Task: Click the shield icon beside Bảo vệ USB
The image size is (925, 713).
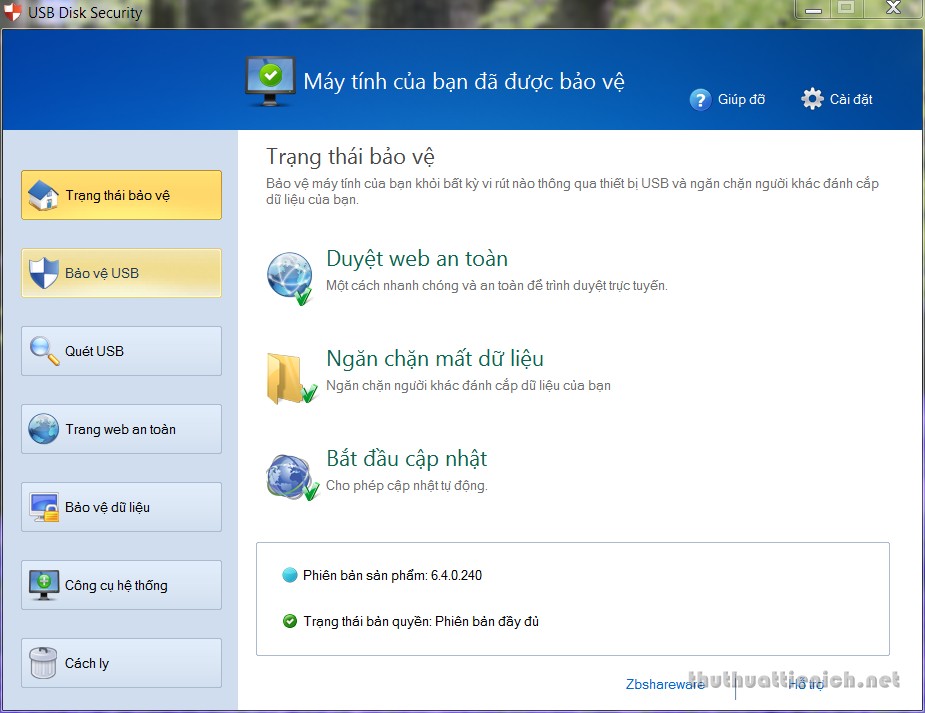Action: click(x=44, y=273)
